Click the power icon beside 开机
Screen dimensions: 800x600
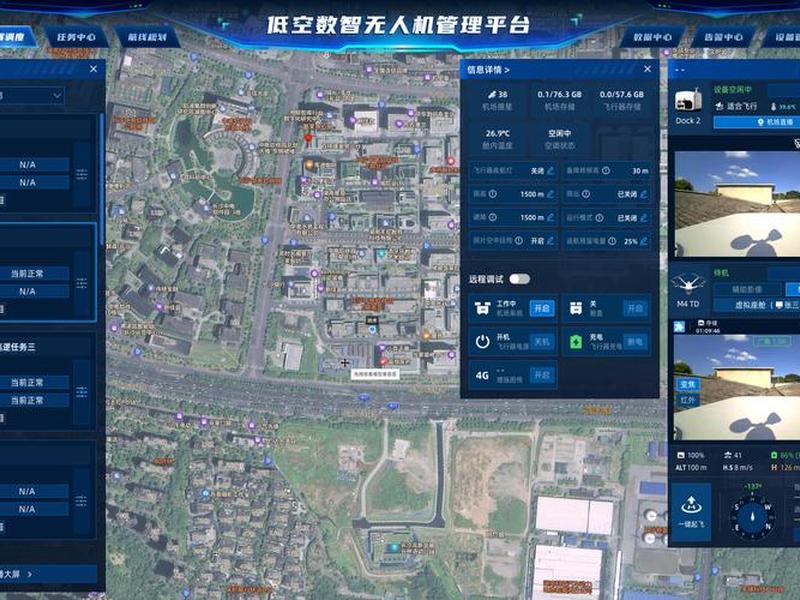pos(482,342)
